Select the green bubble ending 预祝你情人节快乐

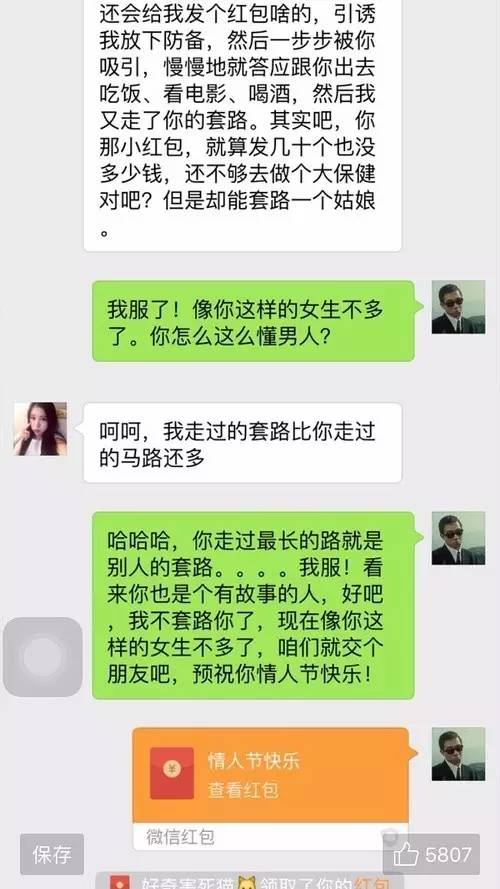[253, 606]
